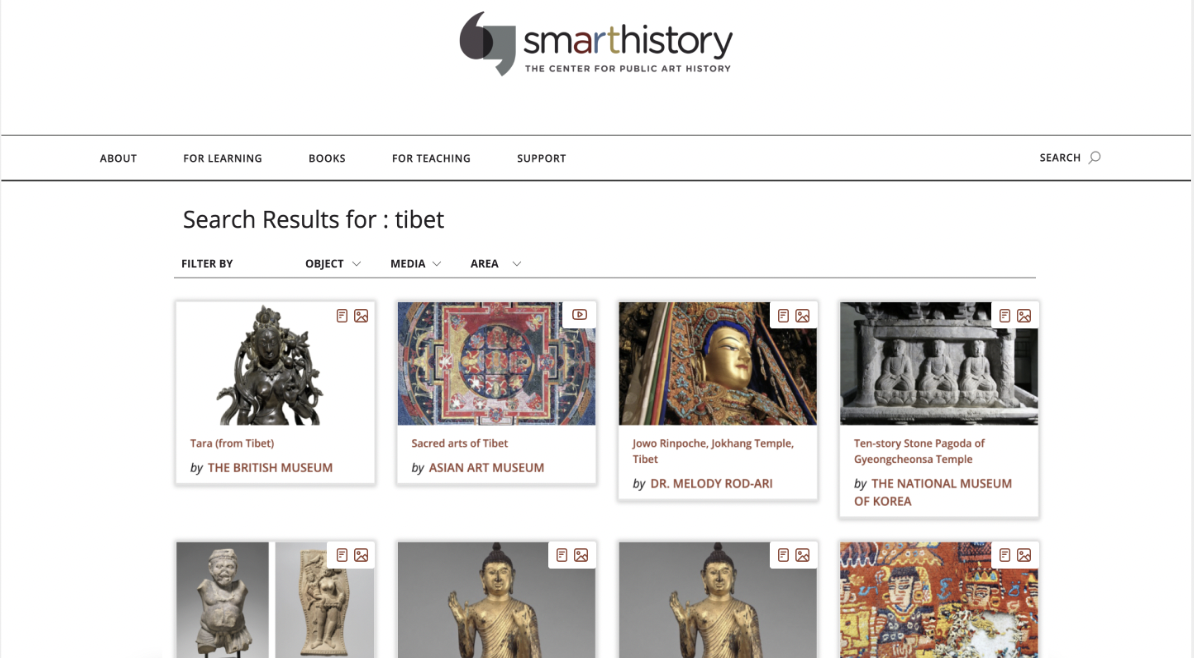
Task: Open the Tara (from Tibet) title link
Action: (232, 443)
